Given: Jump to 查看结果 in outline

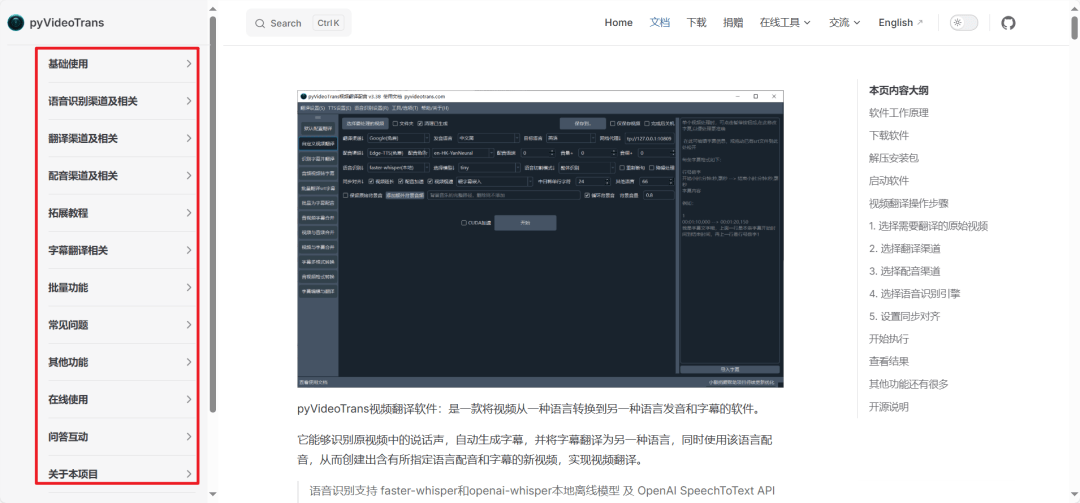Looking at the screenshot, I should 889,361.
